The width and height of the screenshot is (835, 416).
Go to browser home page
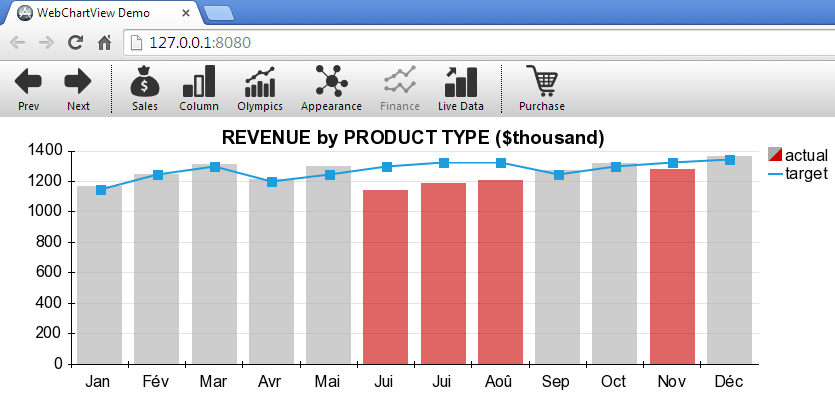[104, 43]
